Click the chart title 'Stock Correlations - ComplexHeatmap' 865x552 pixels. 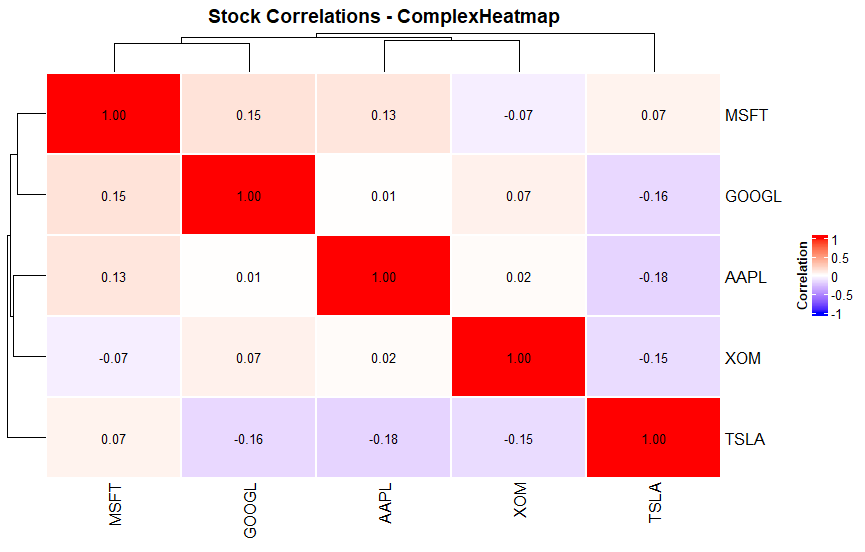(384, 17)
